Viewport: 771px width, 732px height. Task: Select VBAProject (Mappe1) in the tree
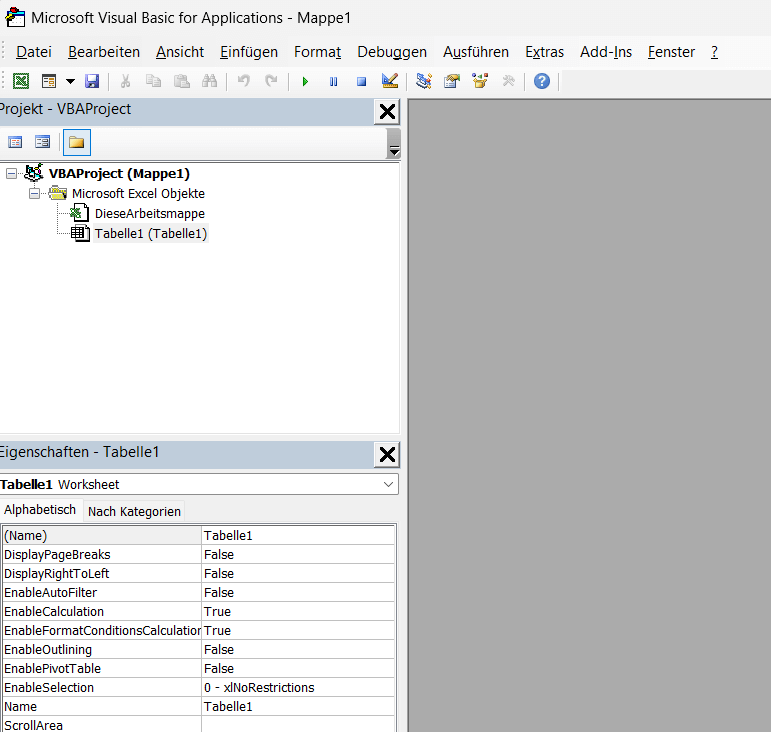point(119,174)
